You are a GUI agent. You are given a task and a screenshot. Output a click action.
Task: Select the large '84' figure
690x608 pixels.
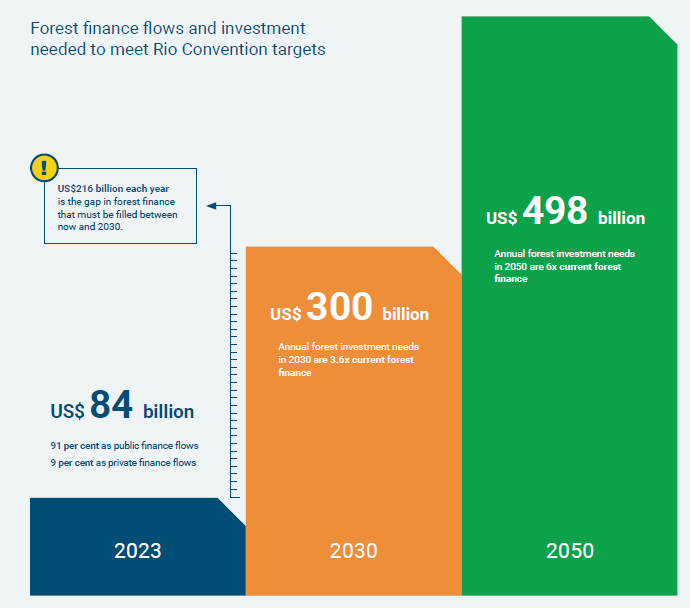(111, 405)
